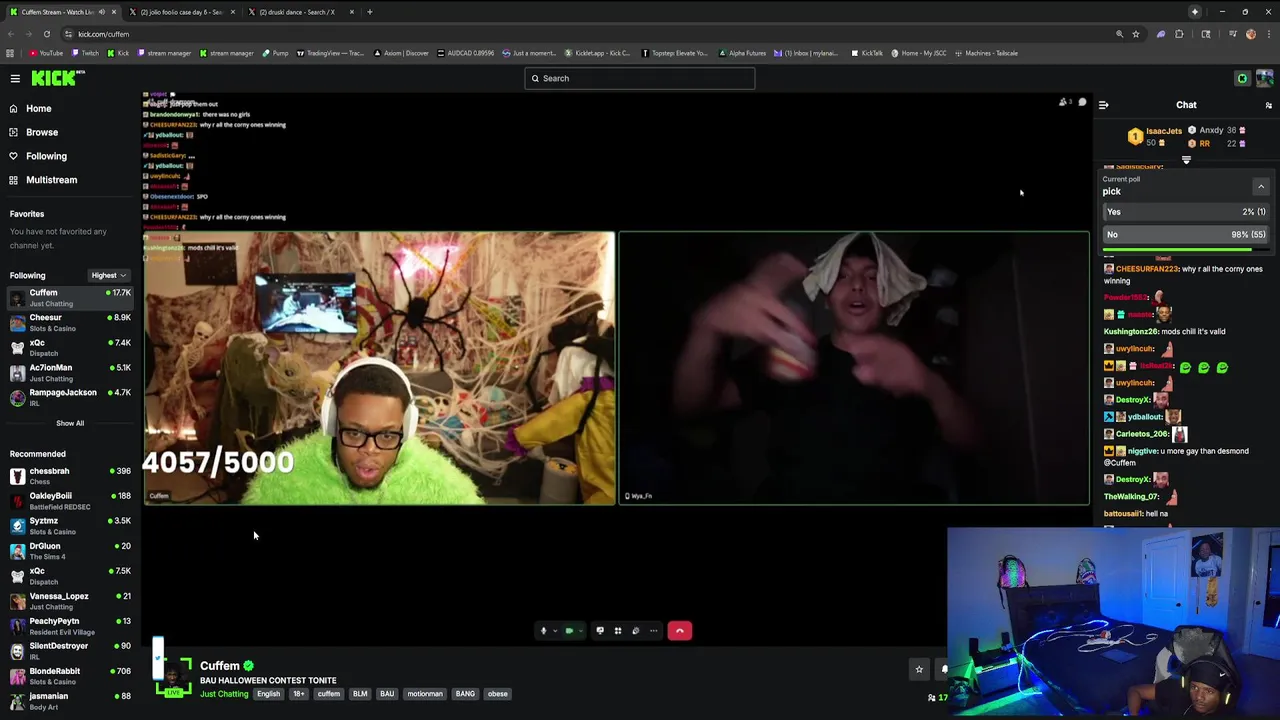1280x720 pixels.
Task: Vote Yes in the poll
Action: point(1186,212)
